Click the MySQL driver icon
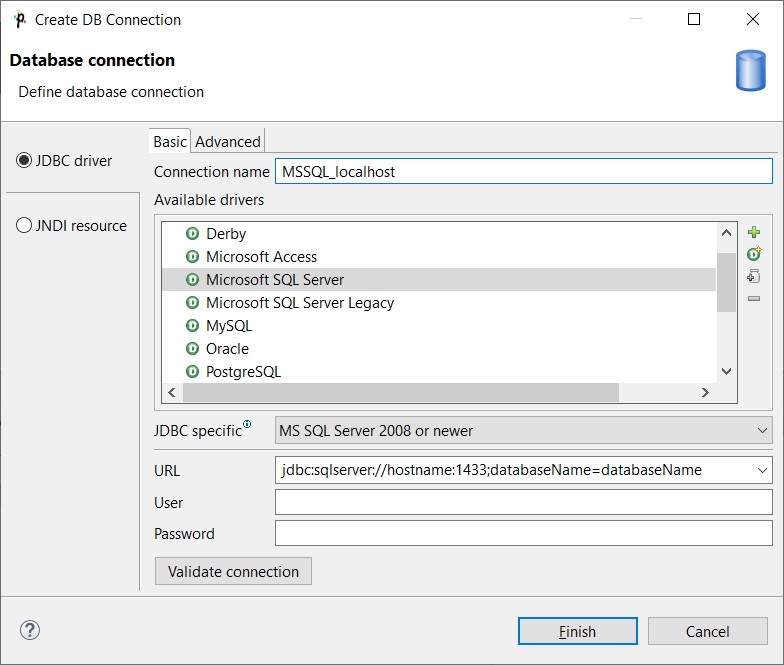Image resolution: width=784 pixels, height=665 pixels. point(192,326)
